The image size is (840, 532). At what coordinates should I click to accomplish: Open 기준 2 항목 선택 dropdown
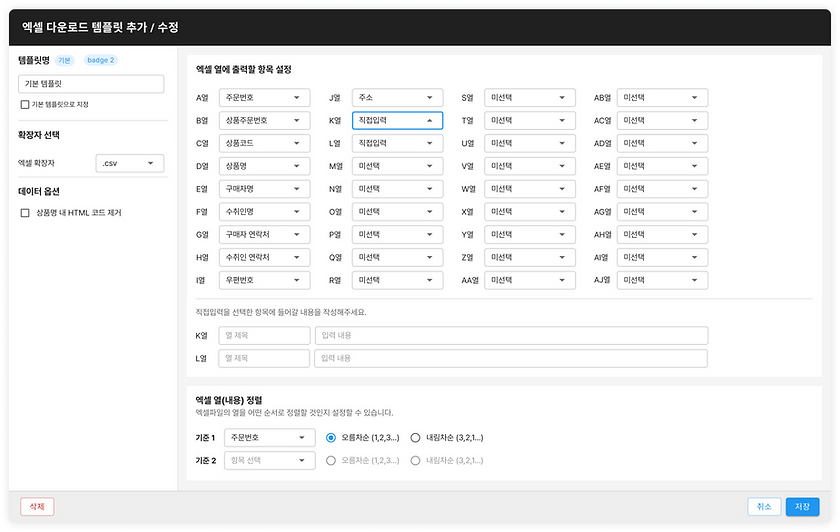(269, 461)
